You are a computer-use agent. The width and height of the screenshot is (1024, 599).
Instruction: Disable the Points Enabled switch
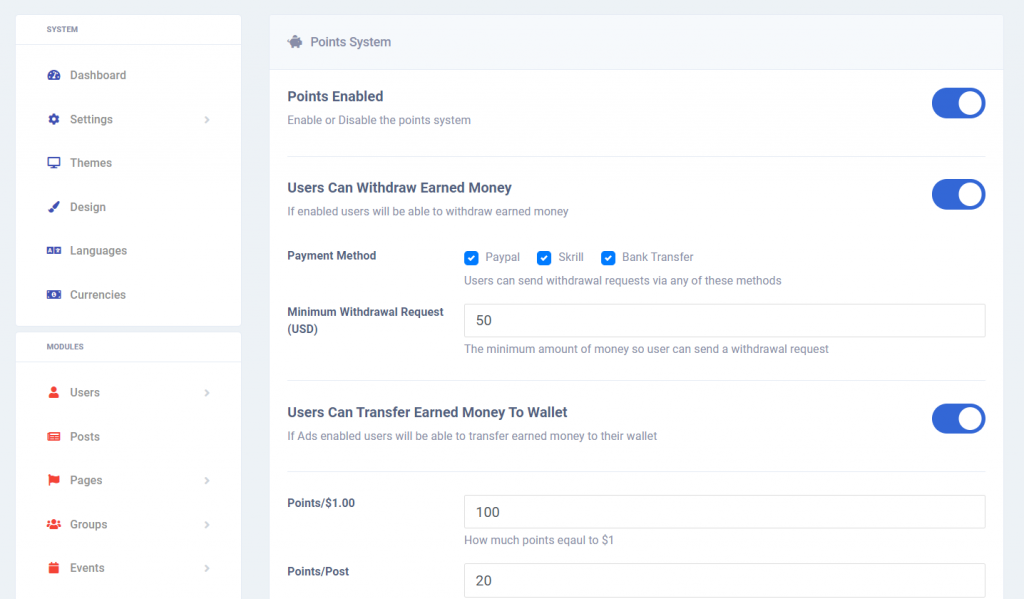[x=958, y=103]
